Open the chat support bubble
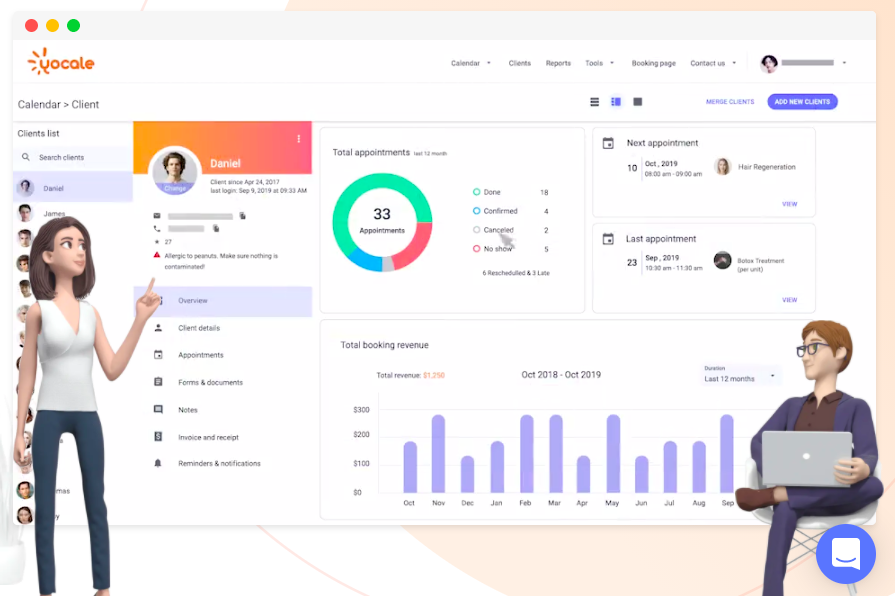895x596 pixels. tap(846, 554)
